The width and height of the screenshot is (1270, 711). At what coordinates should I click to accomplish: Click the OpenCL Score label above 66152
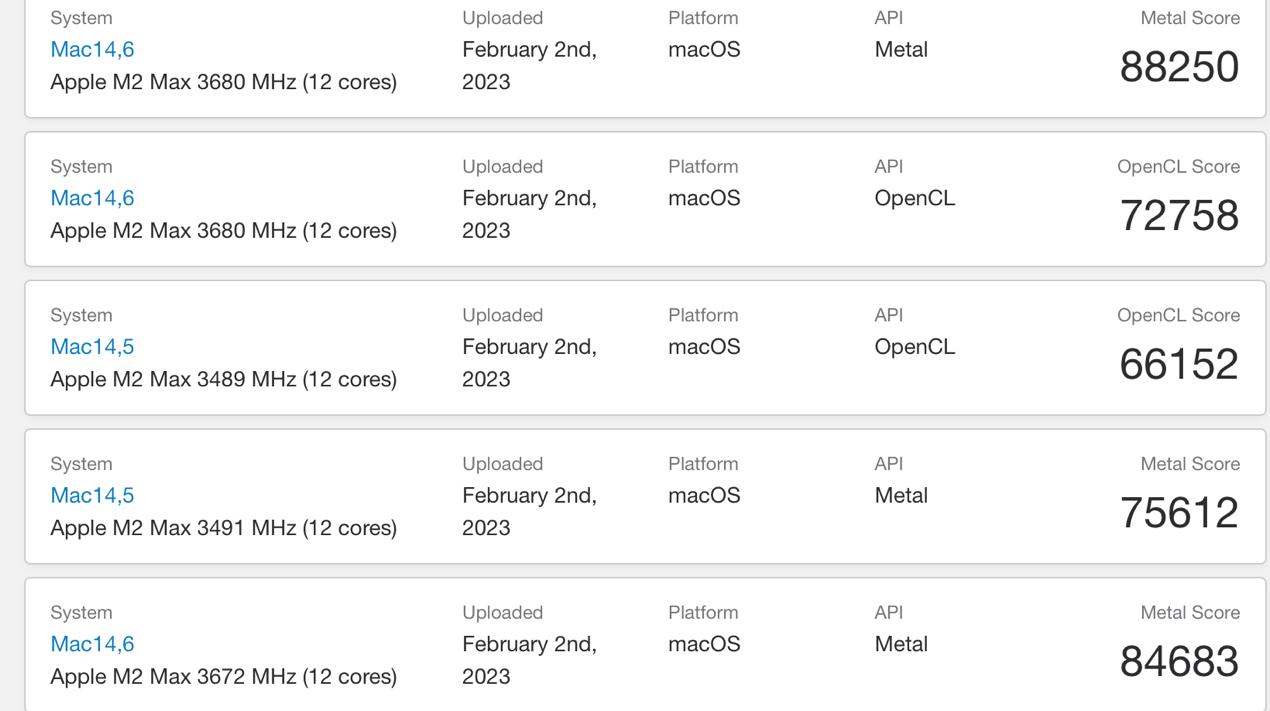(1178, 315)
